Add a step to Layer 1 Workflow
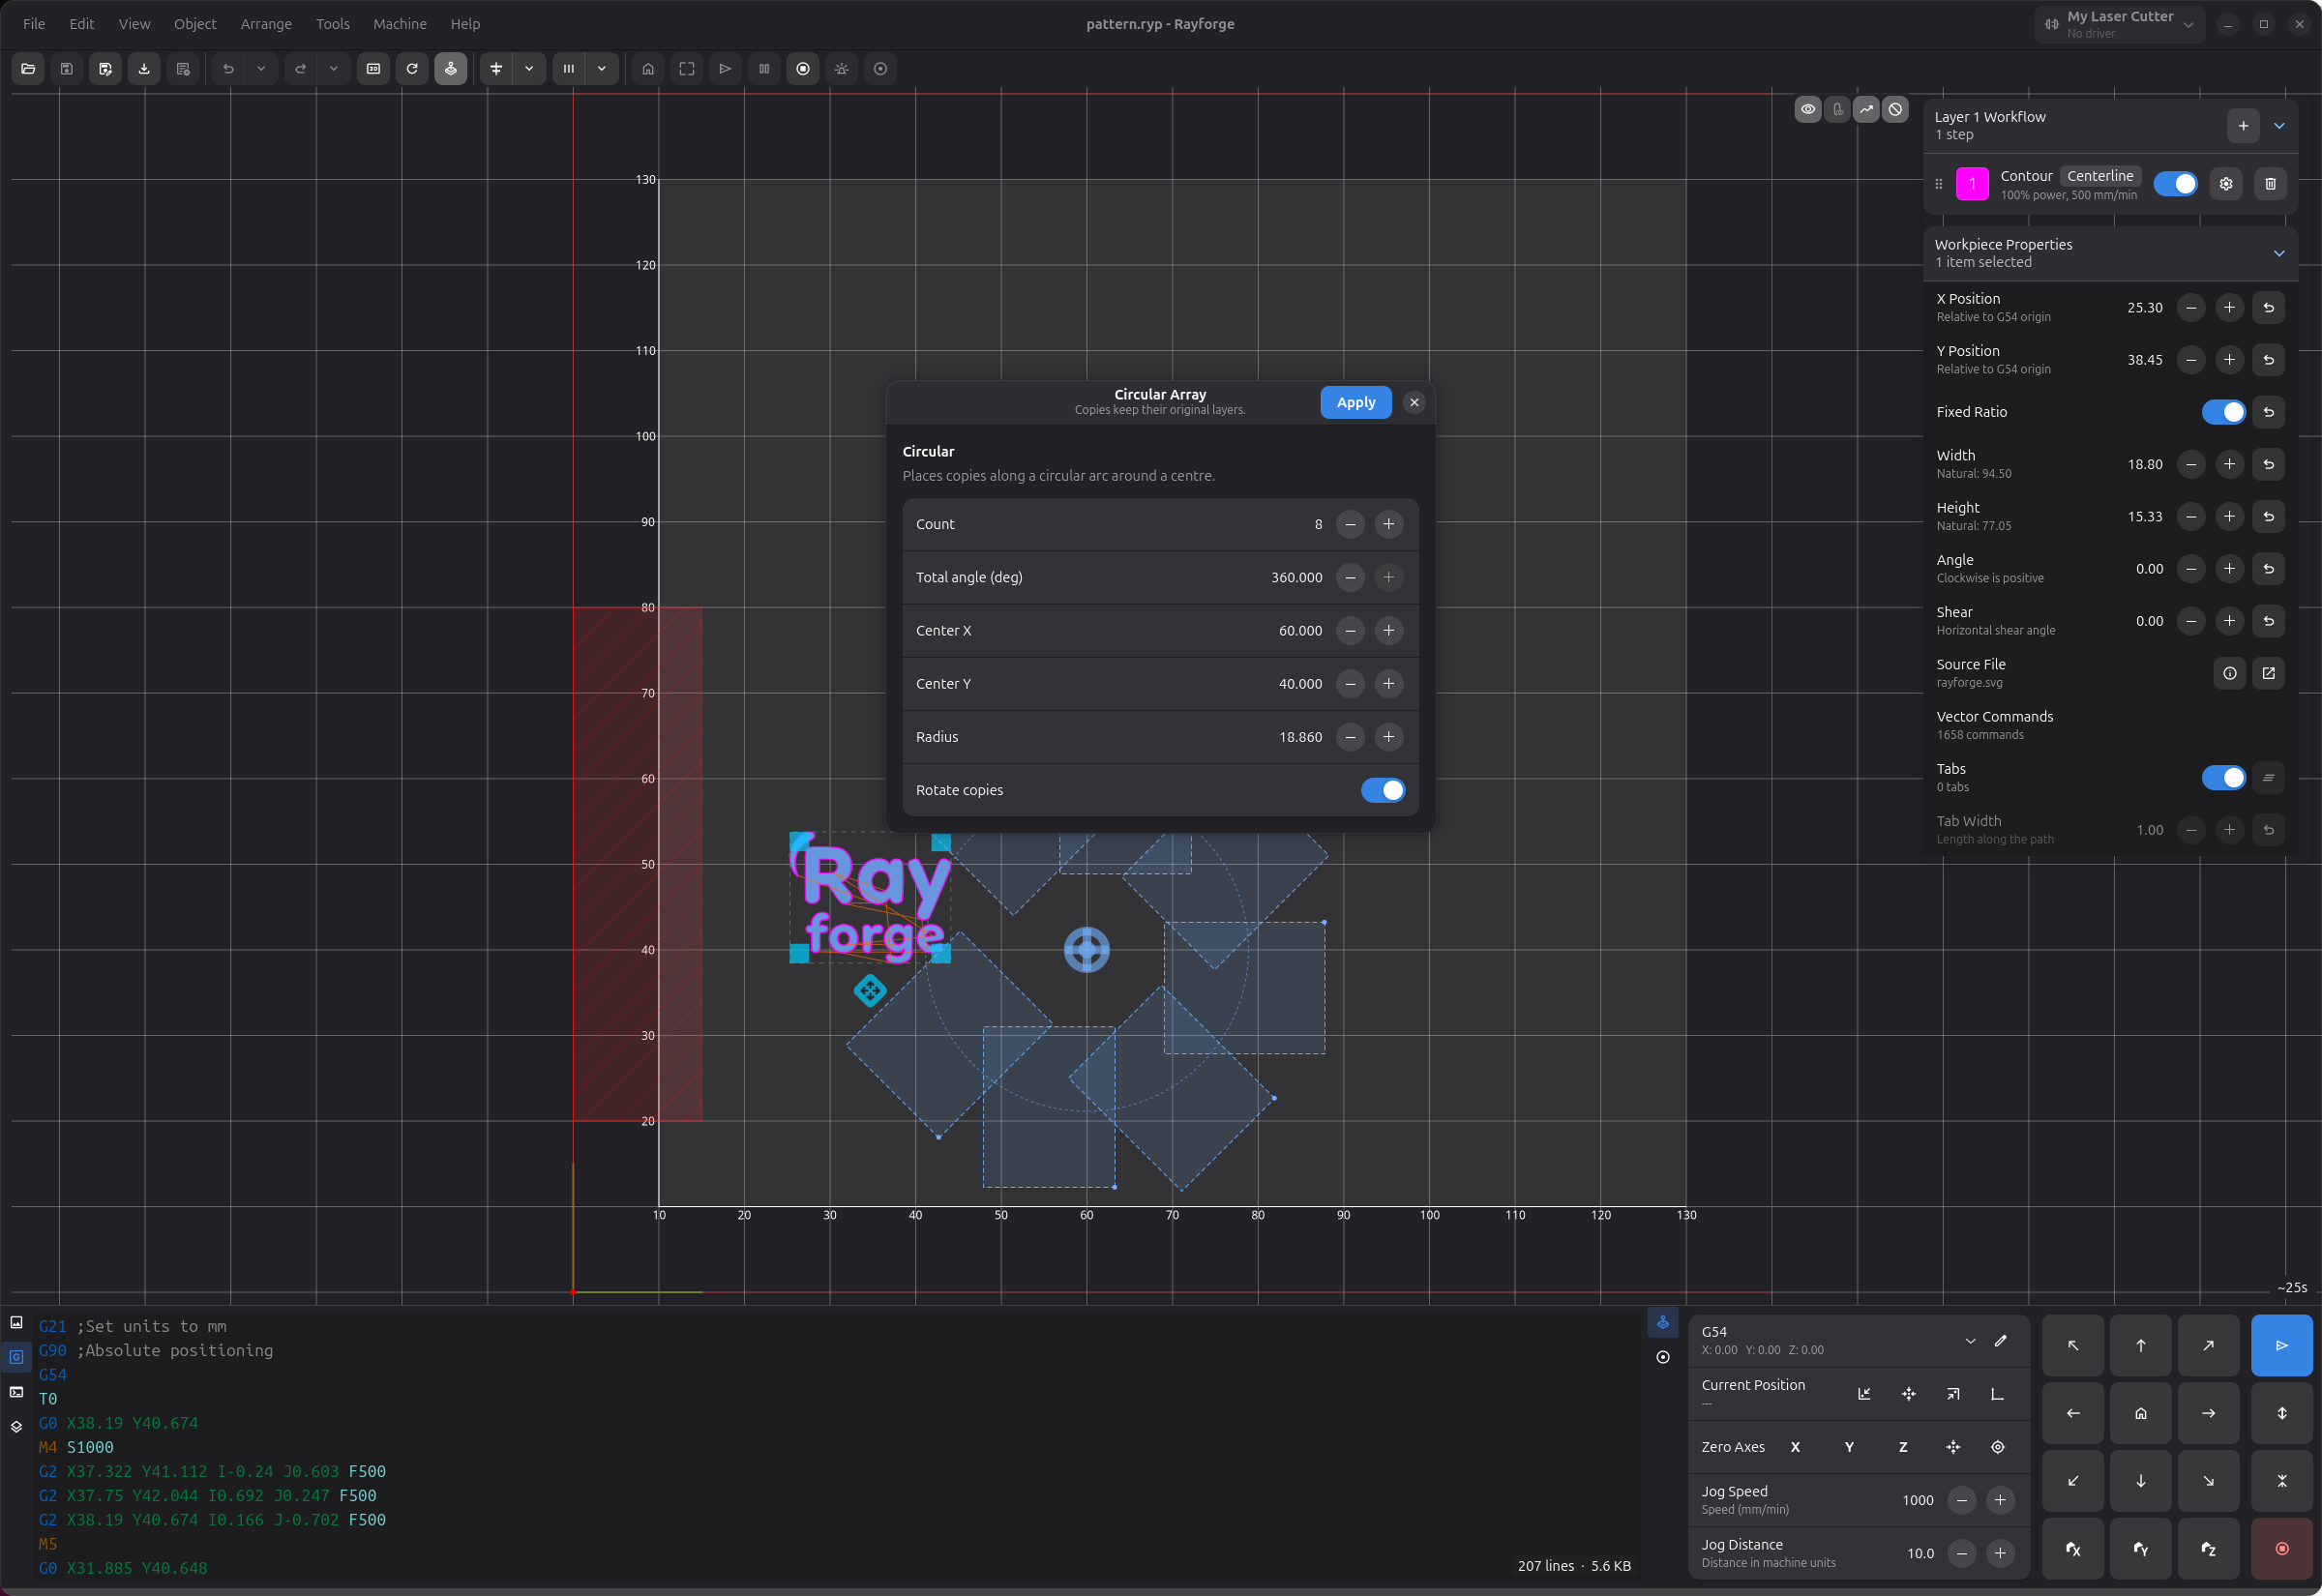This screenshot has height=1596, width=2322. [x=2243, y=126]
